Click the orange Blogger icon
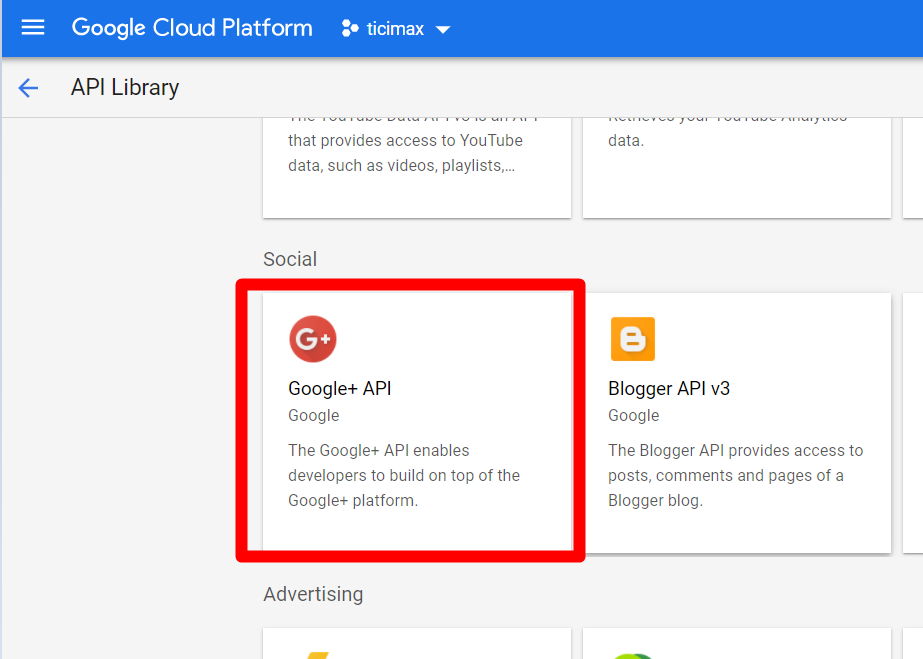Viewport: 923px width, 659px height. pos(633,339)
